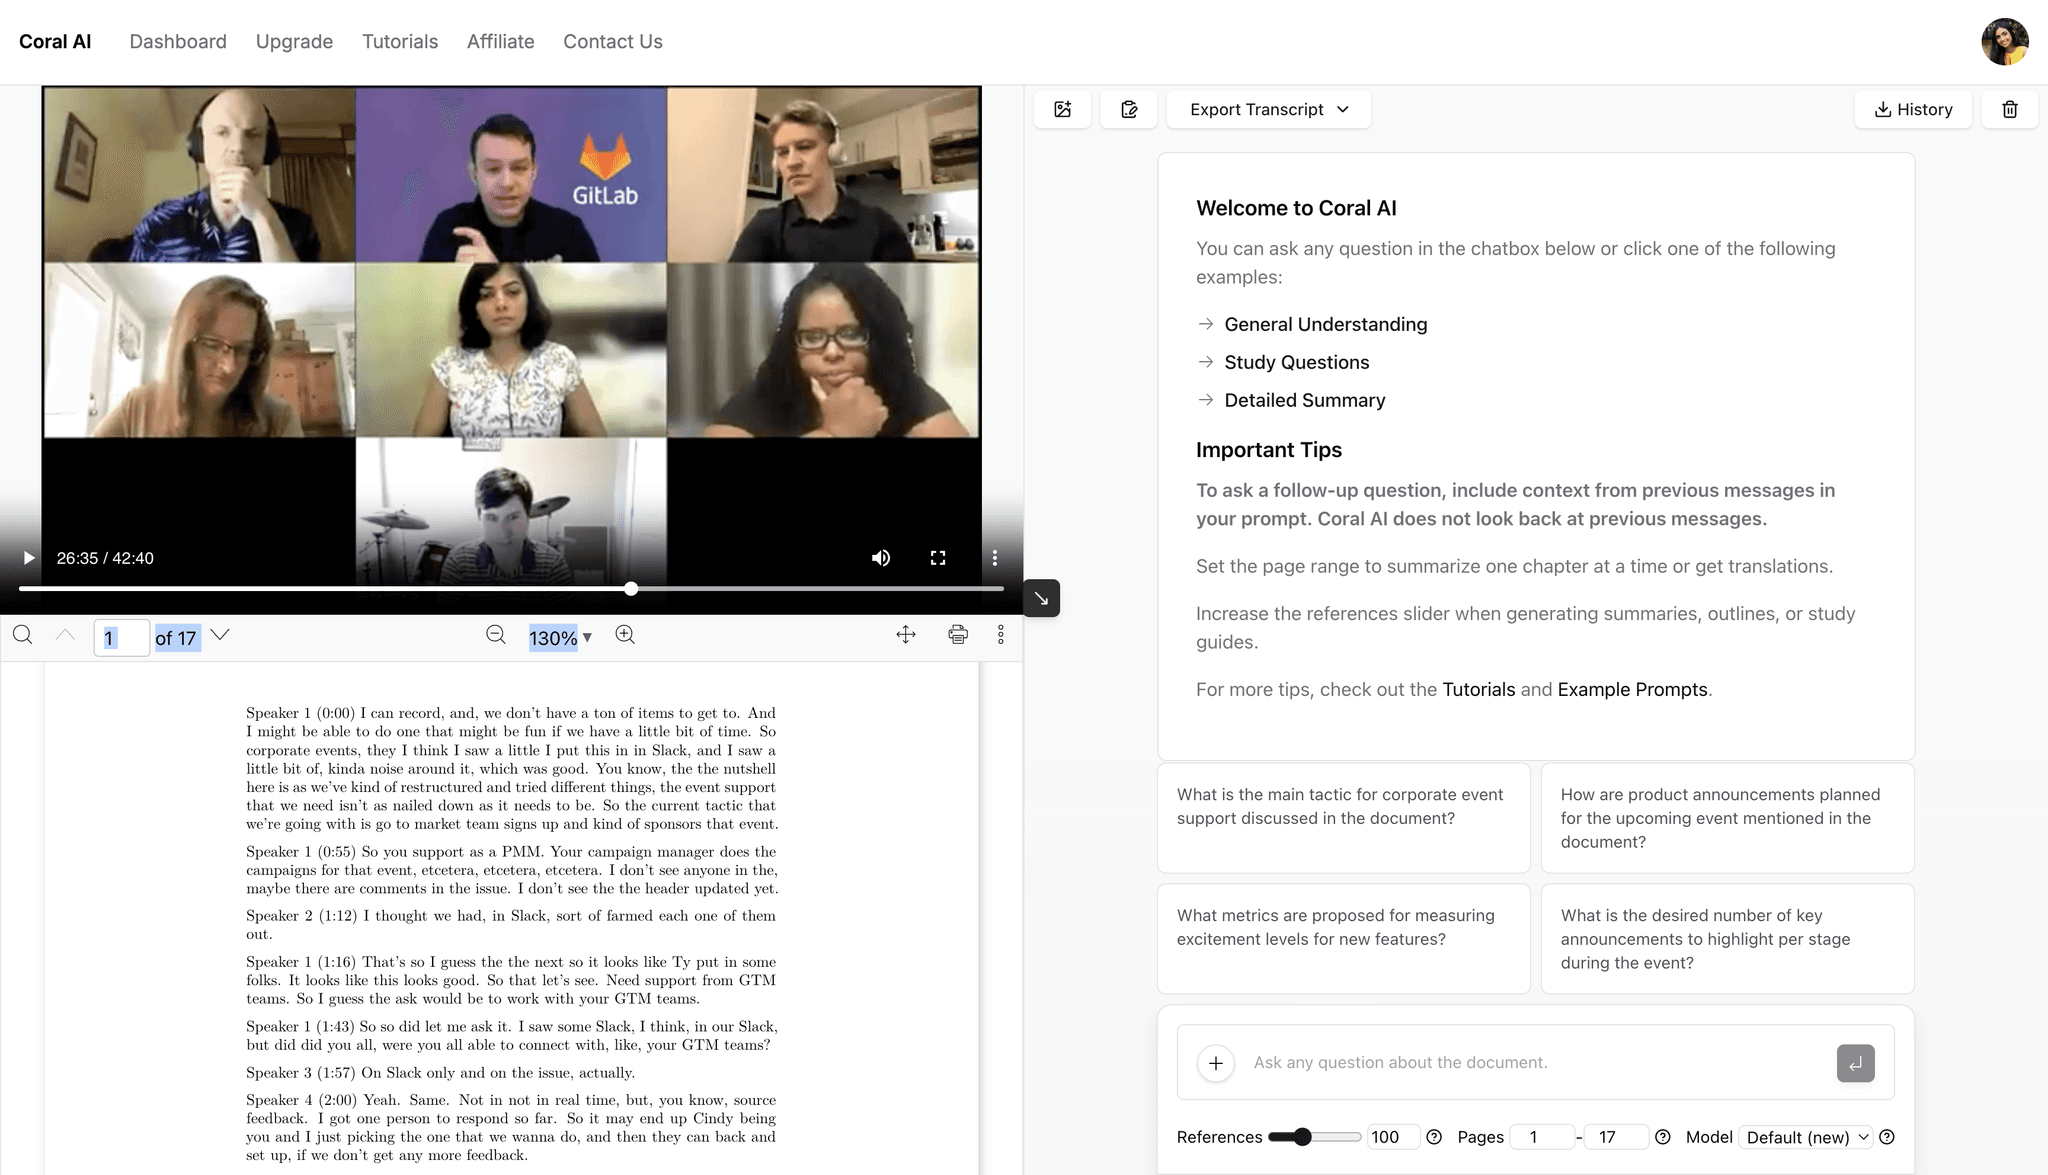
Task: Mute the video audio
Action: 881,558
